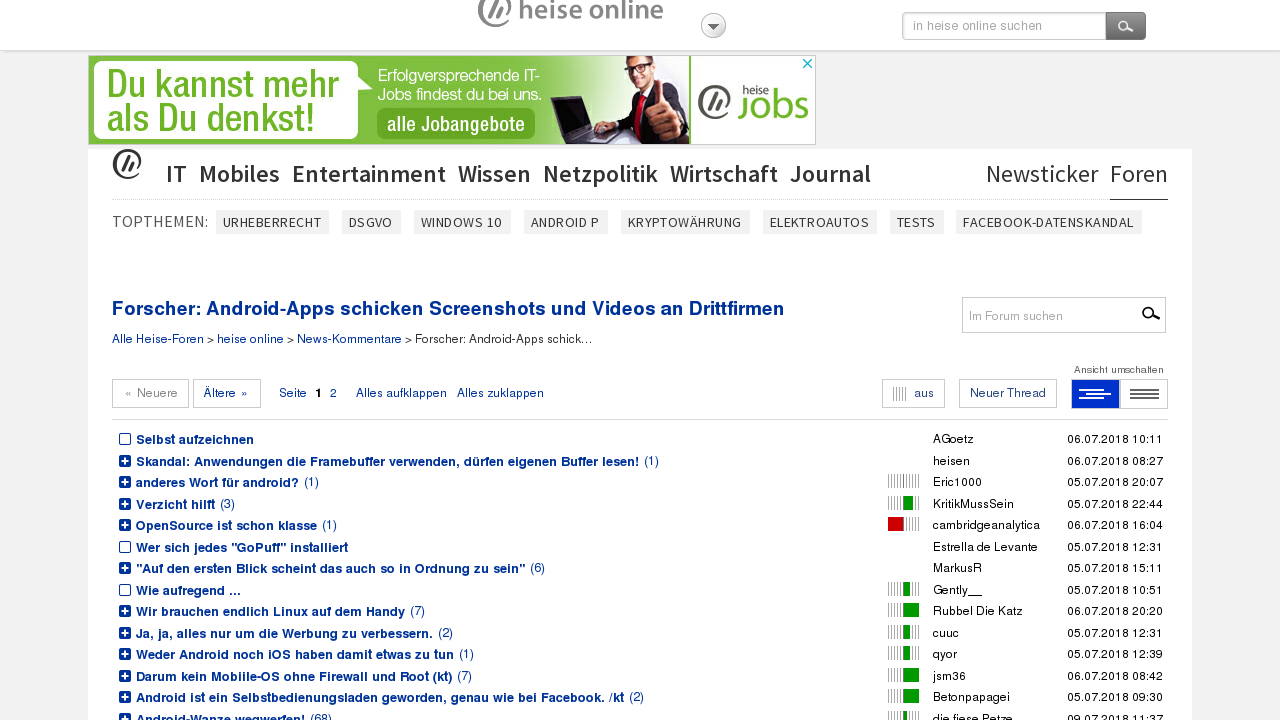Open the Journal navigation section

[x=830, y=174]
